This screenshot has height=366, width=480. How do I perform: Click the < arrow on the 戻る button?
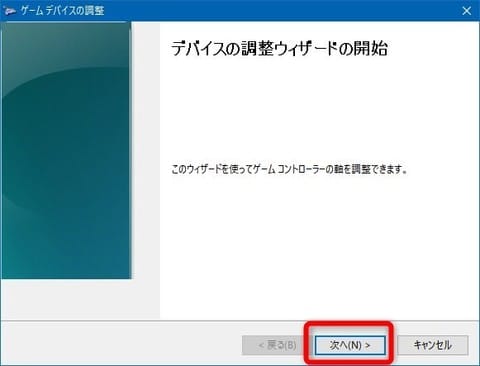(x=261, y=345)
